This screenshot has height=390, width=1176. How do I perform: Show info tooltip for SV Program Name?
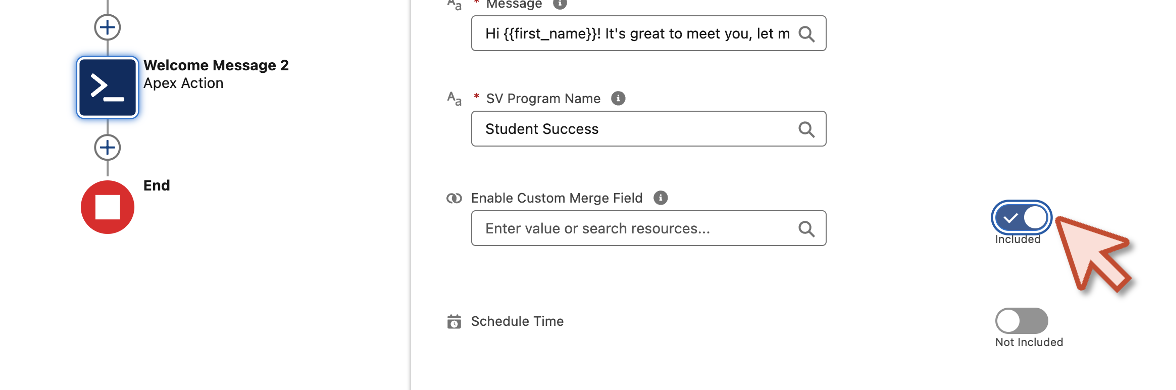click(618, 98)
